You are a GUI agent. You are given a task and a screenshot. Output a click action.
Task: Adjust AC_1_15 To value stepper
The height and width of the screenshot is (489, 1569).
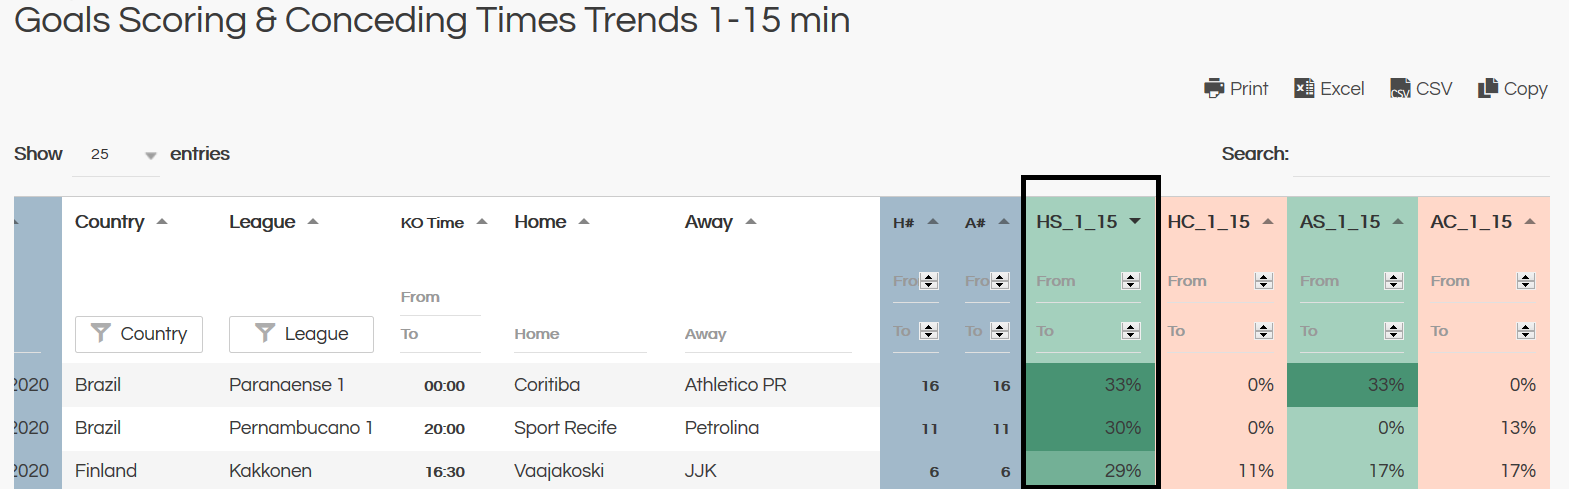tap(1526, 331)
